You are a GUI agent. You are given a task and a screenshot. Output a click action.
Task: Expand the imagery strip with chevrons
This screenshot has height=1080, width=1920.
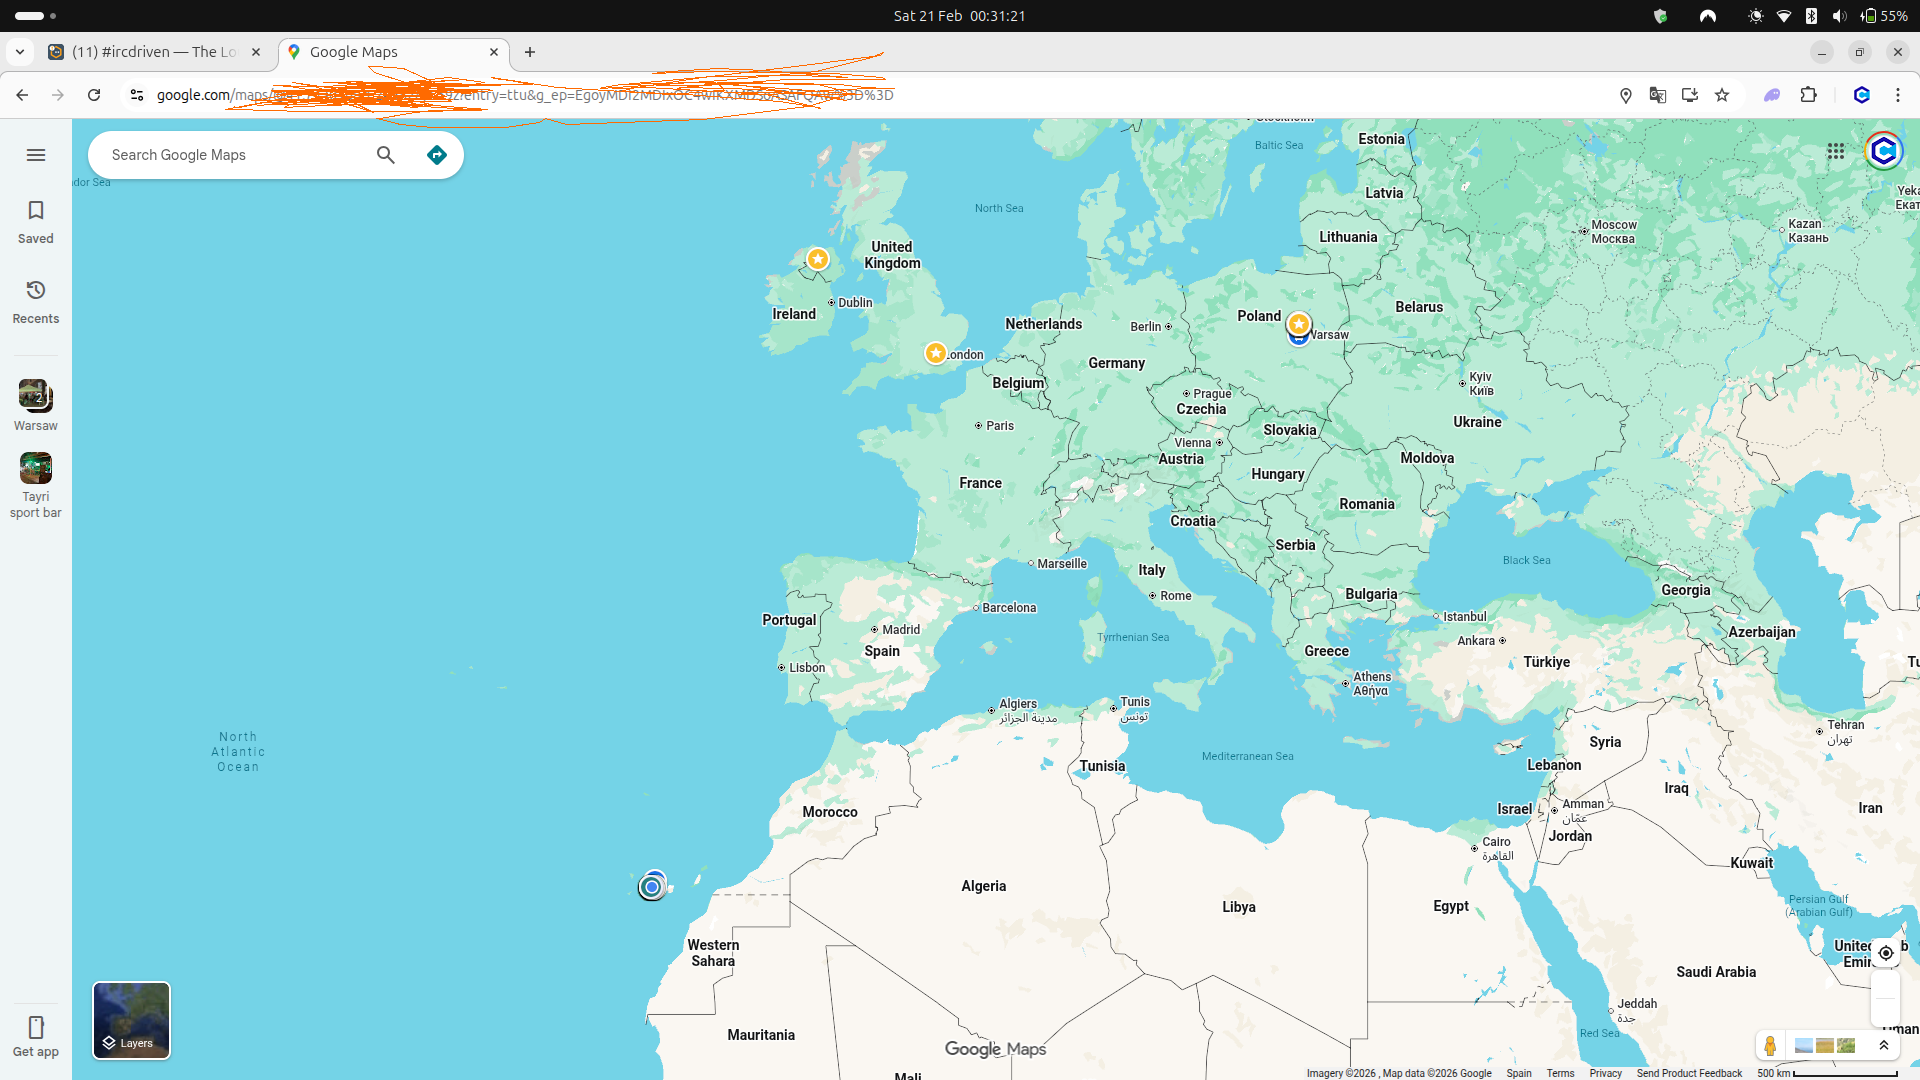(1884, 1045)
